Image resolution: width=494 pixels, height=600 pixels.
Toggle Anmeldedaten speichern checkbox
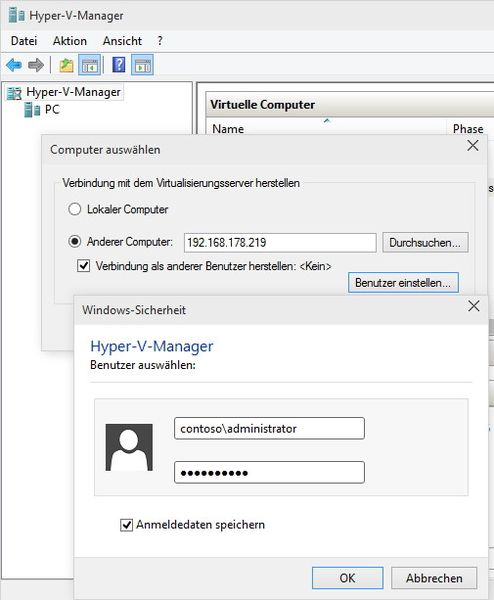(x=127, y=525)
